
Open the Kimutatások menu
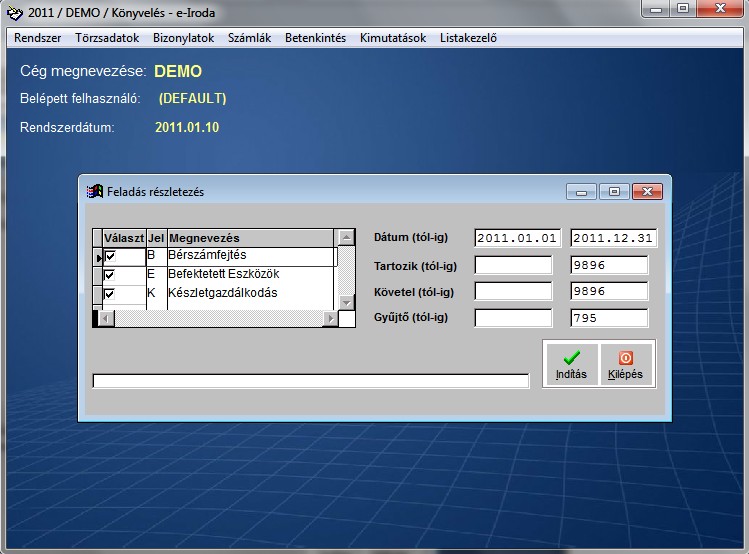(393, 38)
